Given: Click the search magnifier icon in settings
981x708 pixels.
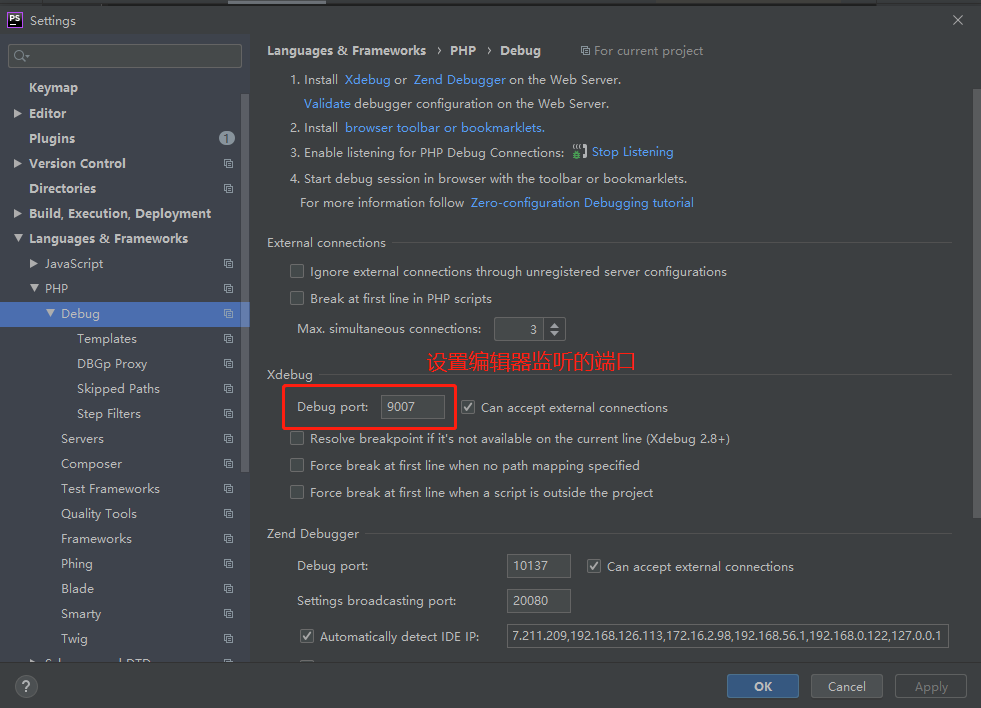Looking at the screenshot, I should point(21,56).
